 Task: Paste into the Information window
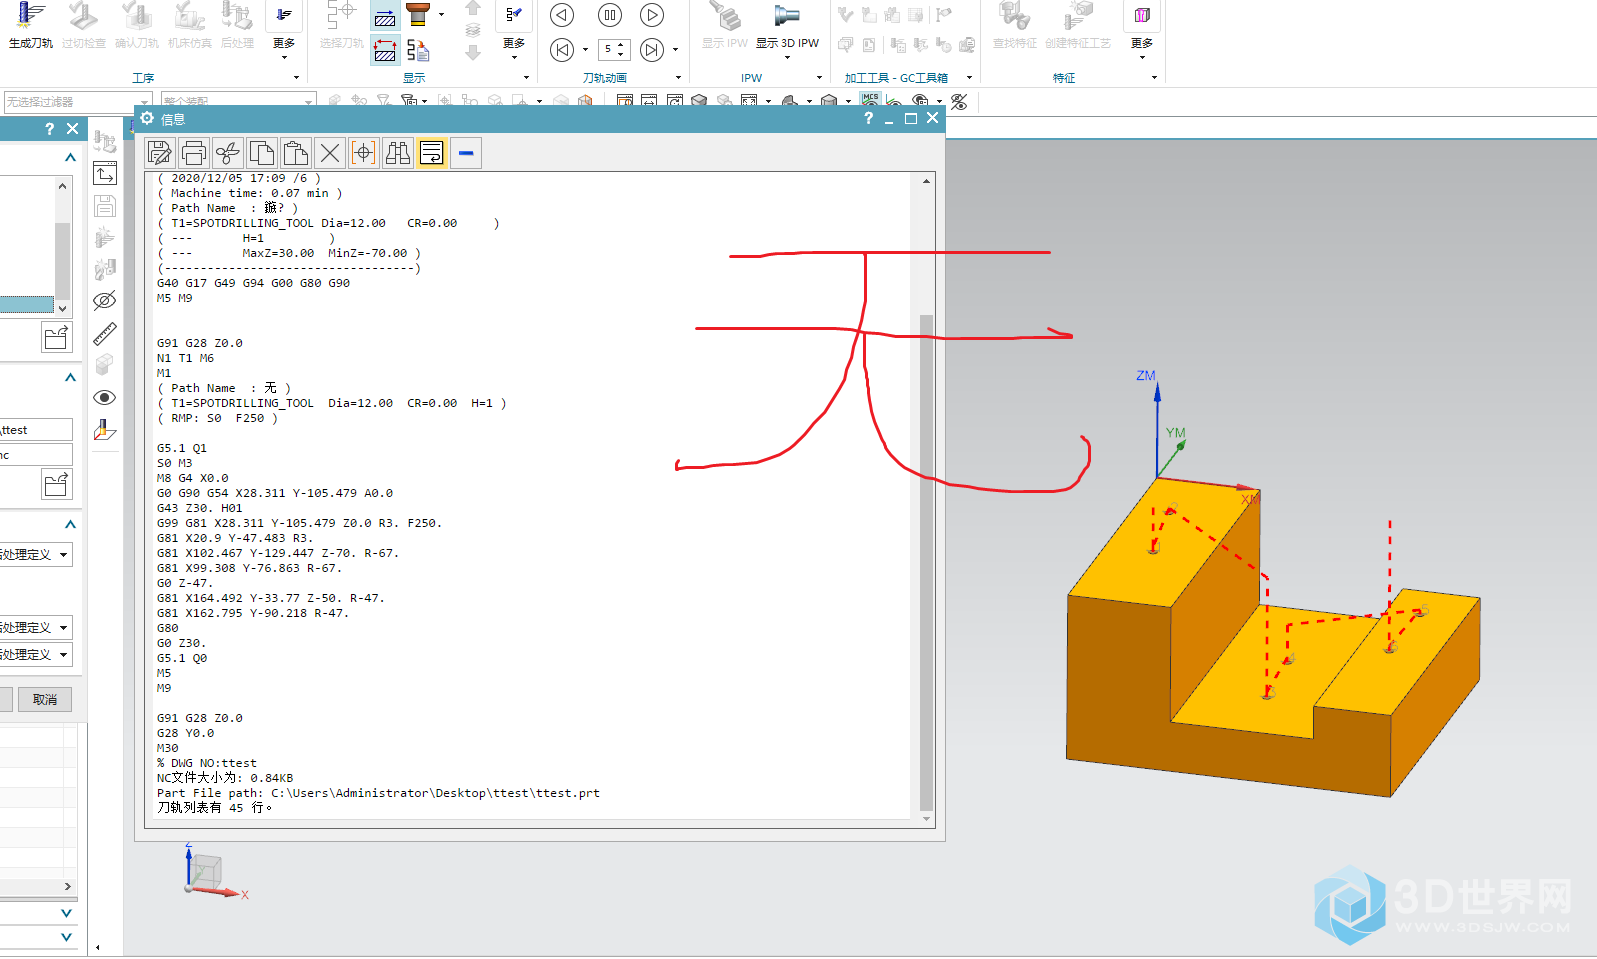tap(296, 153)
